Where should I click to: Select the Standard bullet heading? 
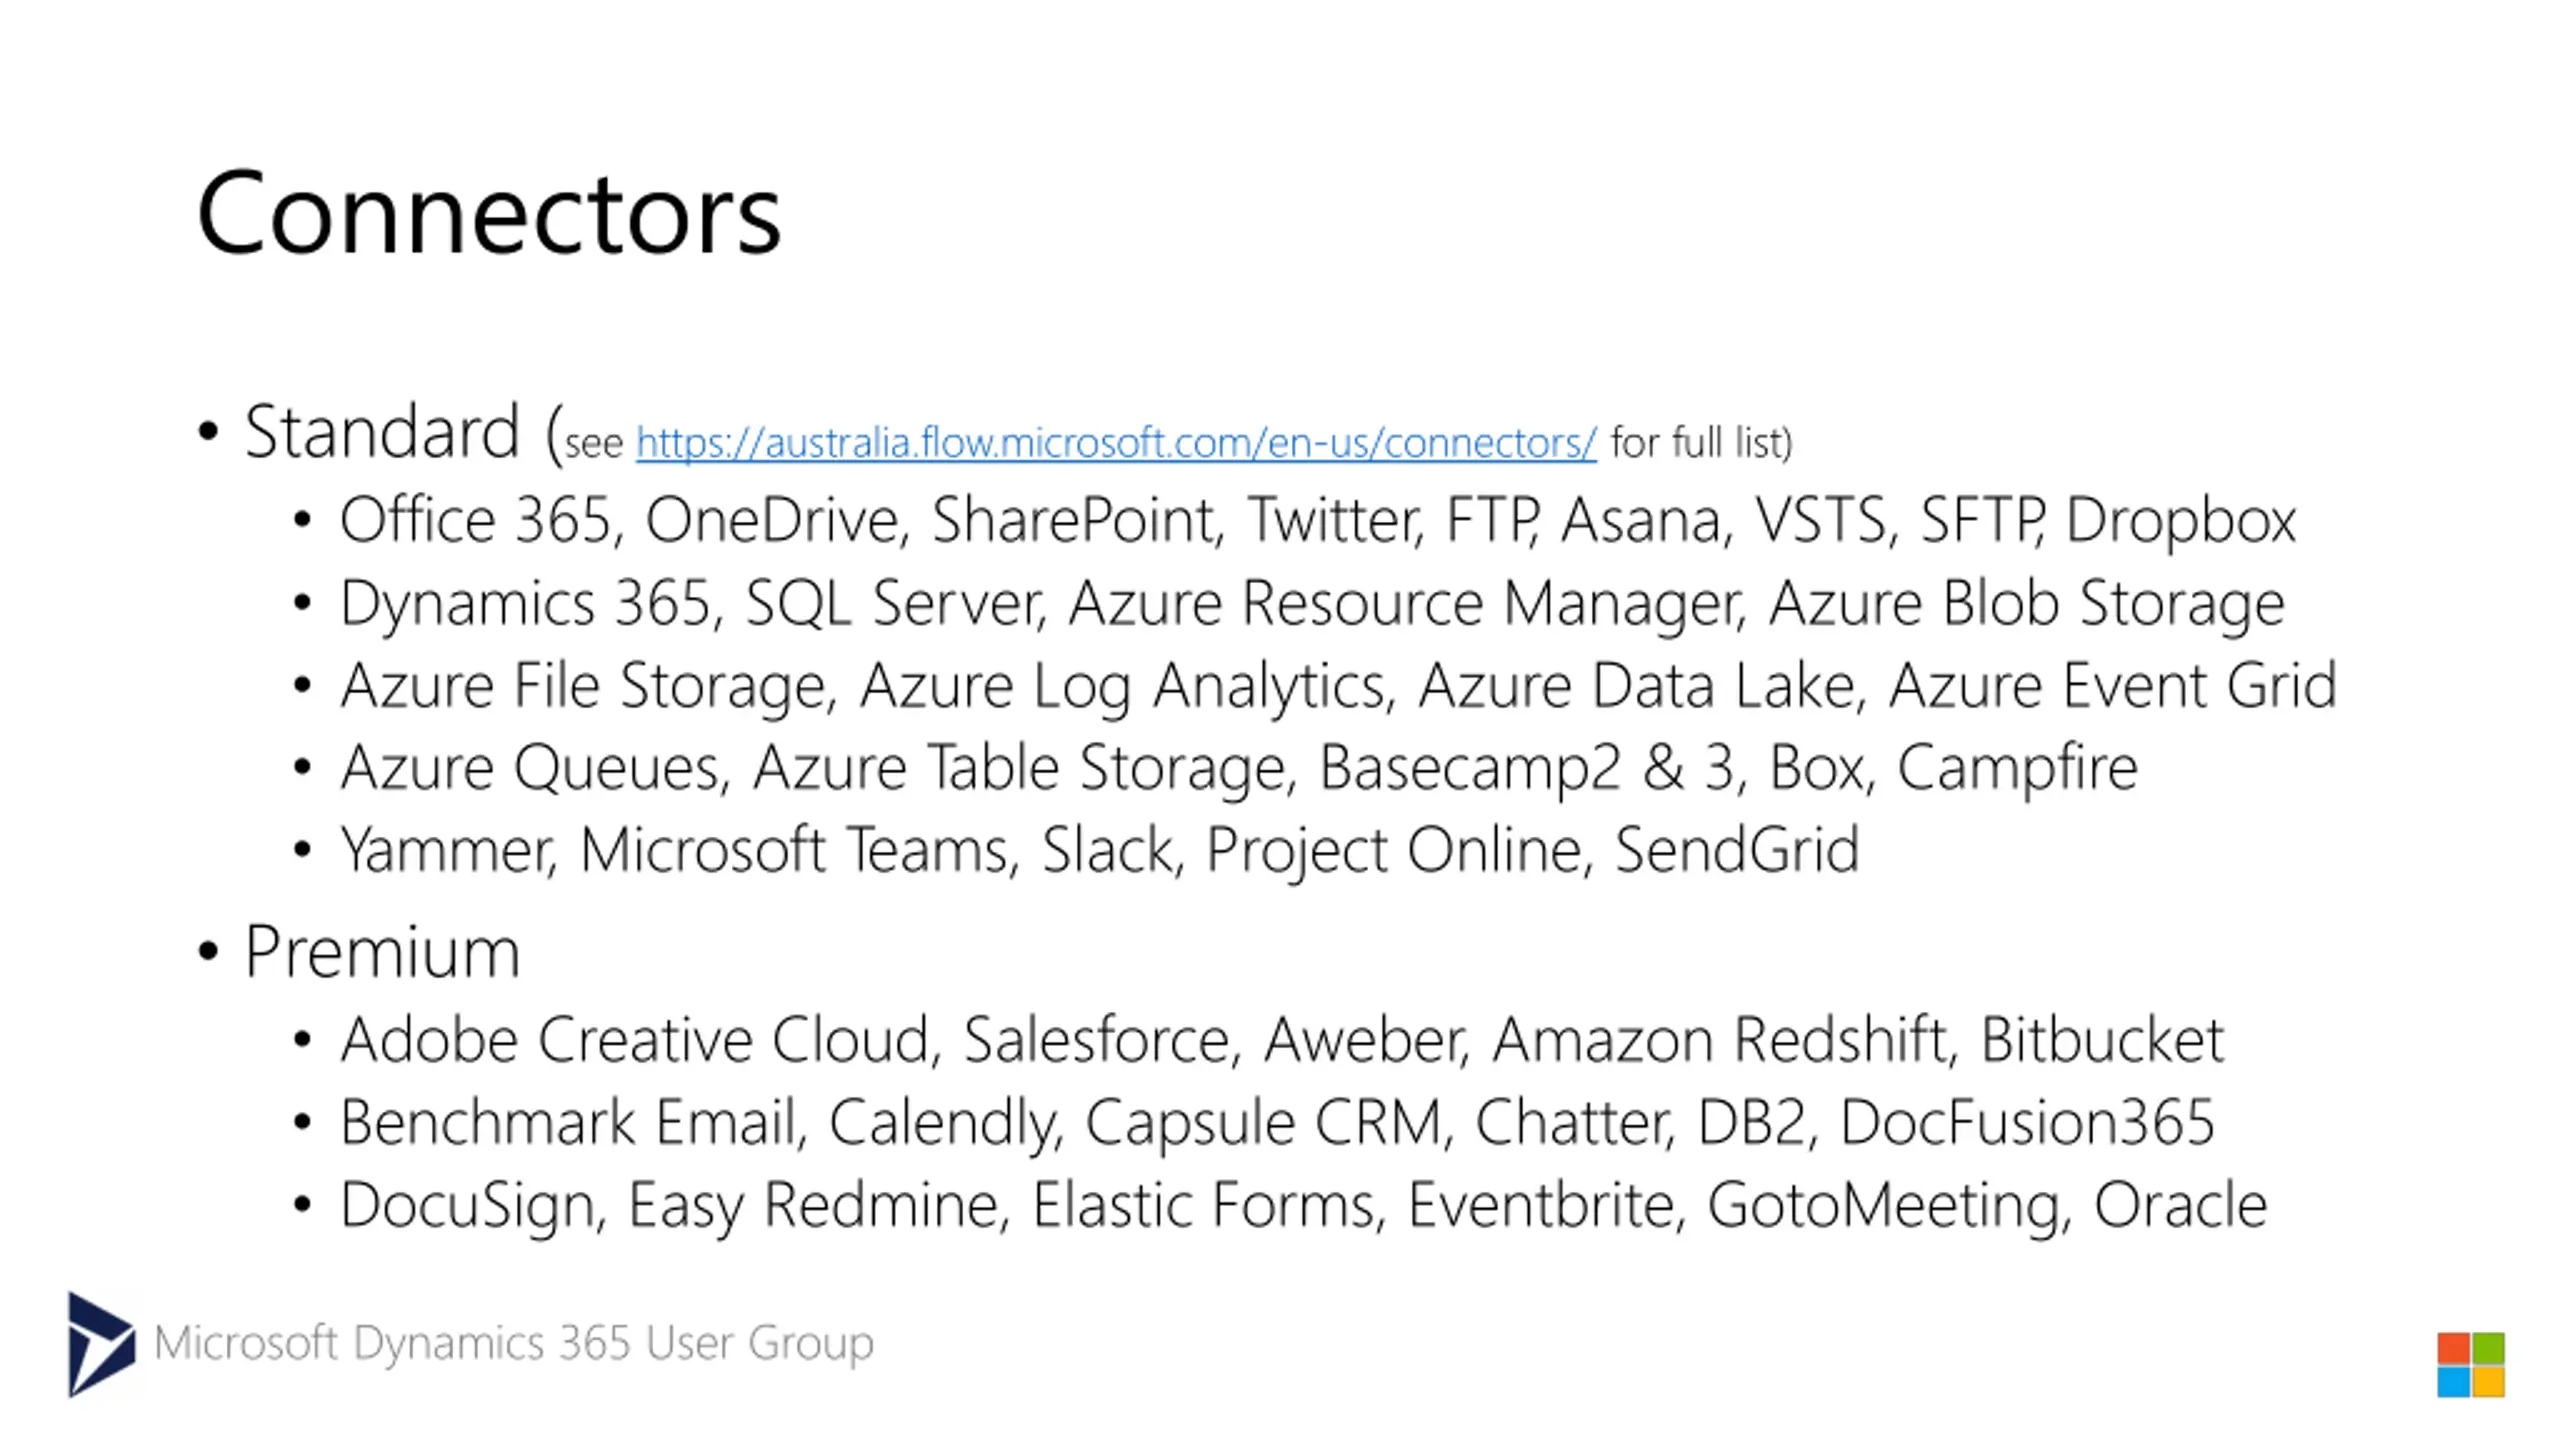pos(382,432)
